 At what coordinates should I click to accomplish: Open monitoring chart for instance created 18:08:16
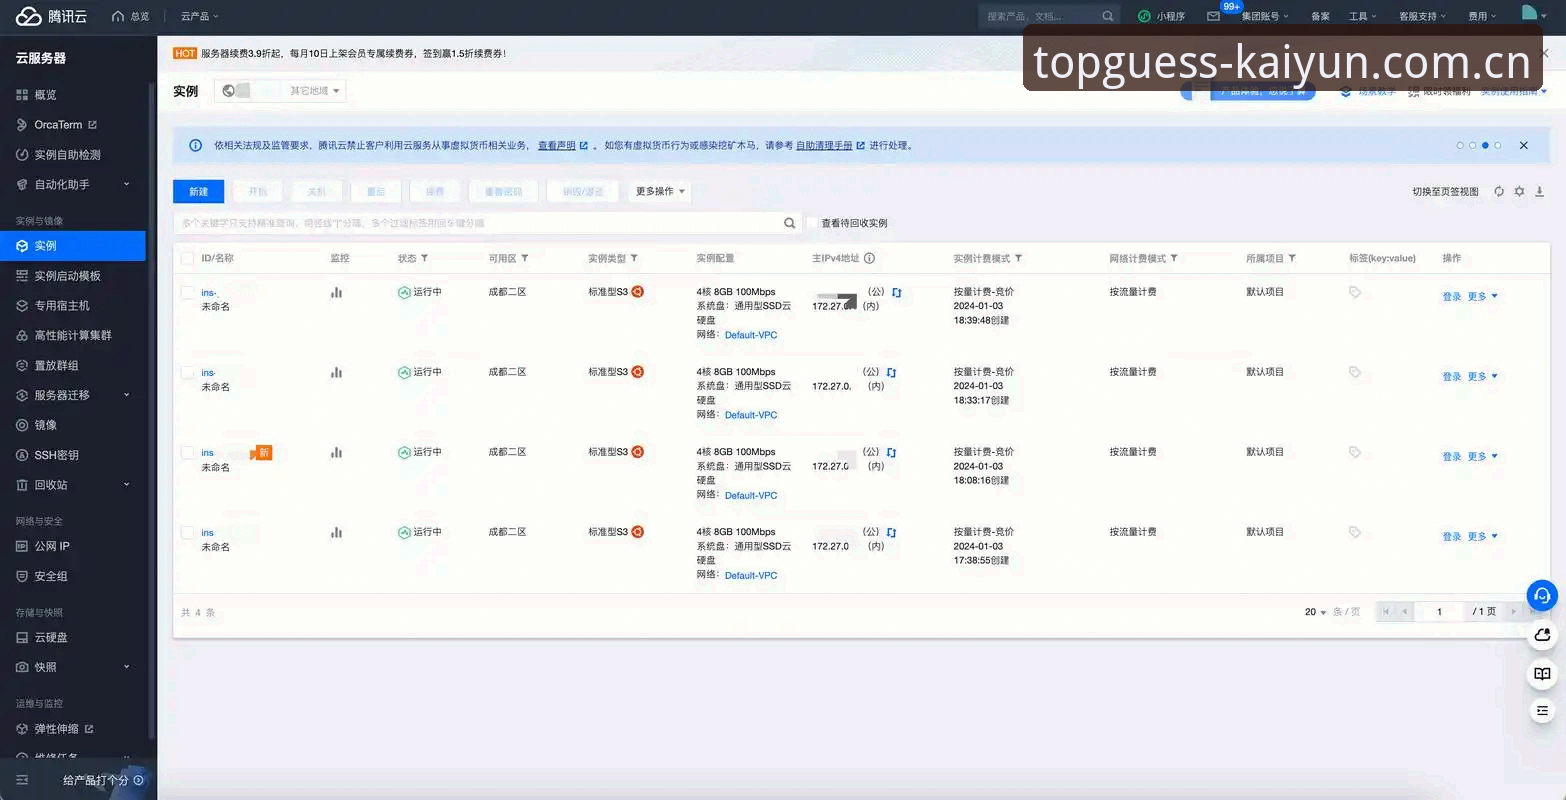coord(336,452)
